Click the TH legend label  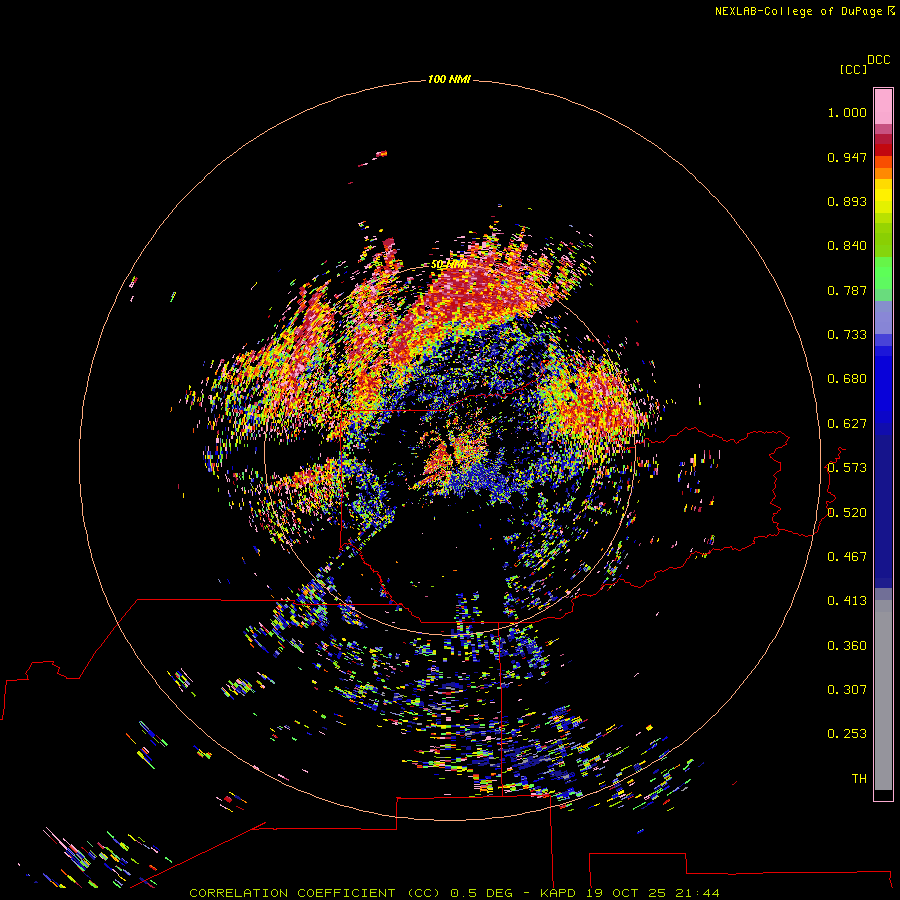click(859, 779)
